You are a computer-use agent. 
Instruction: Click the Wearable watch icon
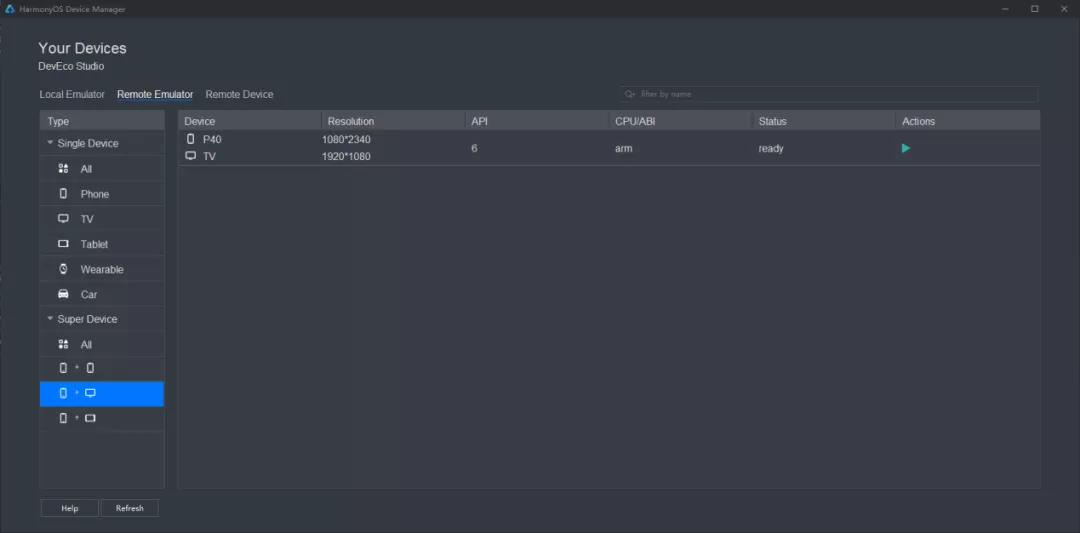coord(63,269)
